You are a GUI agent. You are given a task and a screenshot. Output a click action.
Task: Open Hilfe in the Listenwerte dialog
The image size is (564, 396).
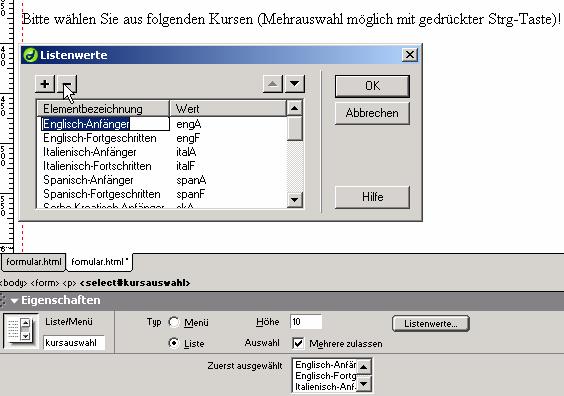click(372, 197)
